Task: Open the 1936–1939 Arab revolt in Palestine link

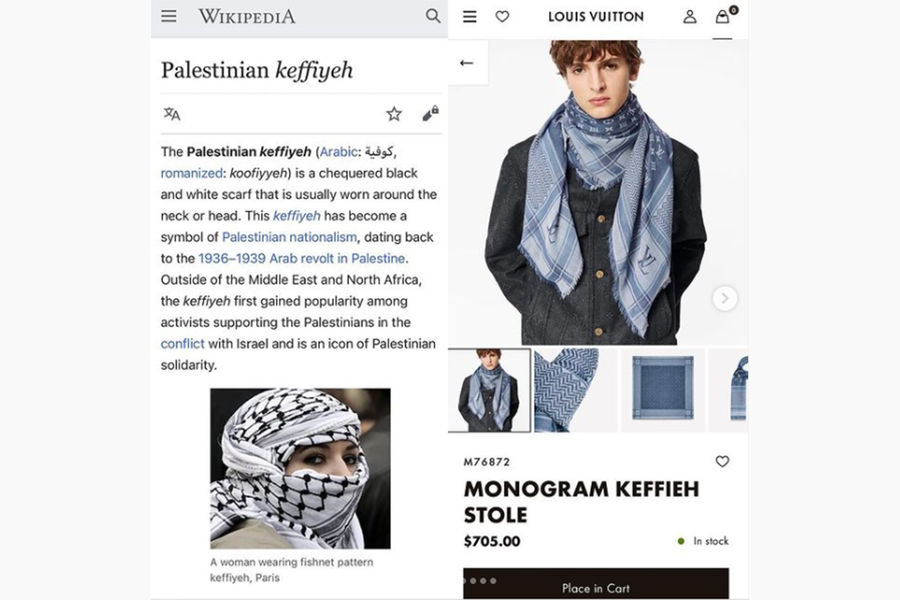Action: click(302, 258)
